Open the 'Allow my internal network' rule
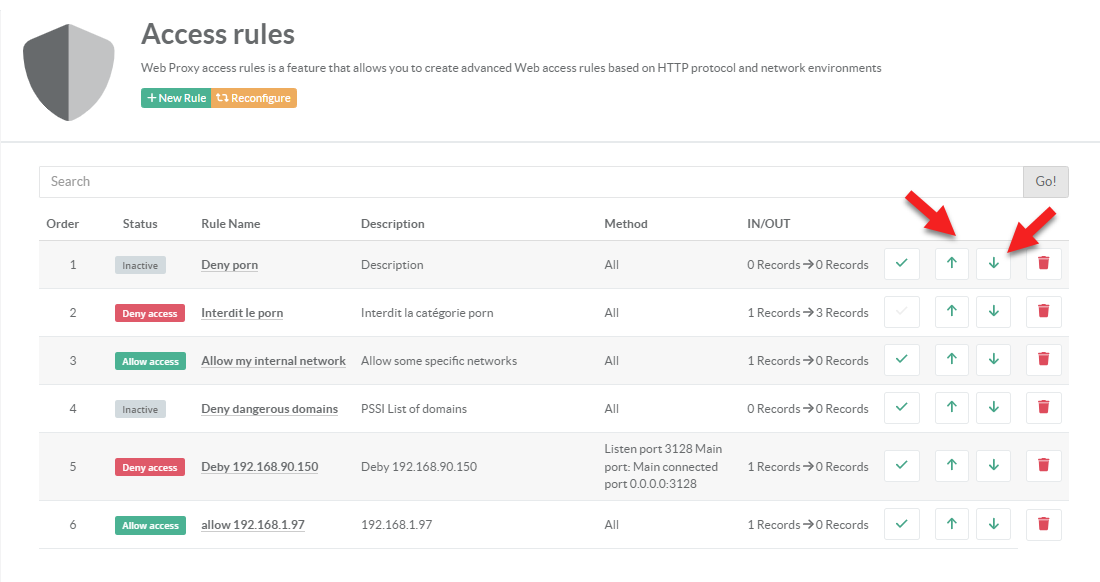Viewport: 1100px width, 582px height. pyautogui.click(x=273, y=361)
